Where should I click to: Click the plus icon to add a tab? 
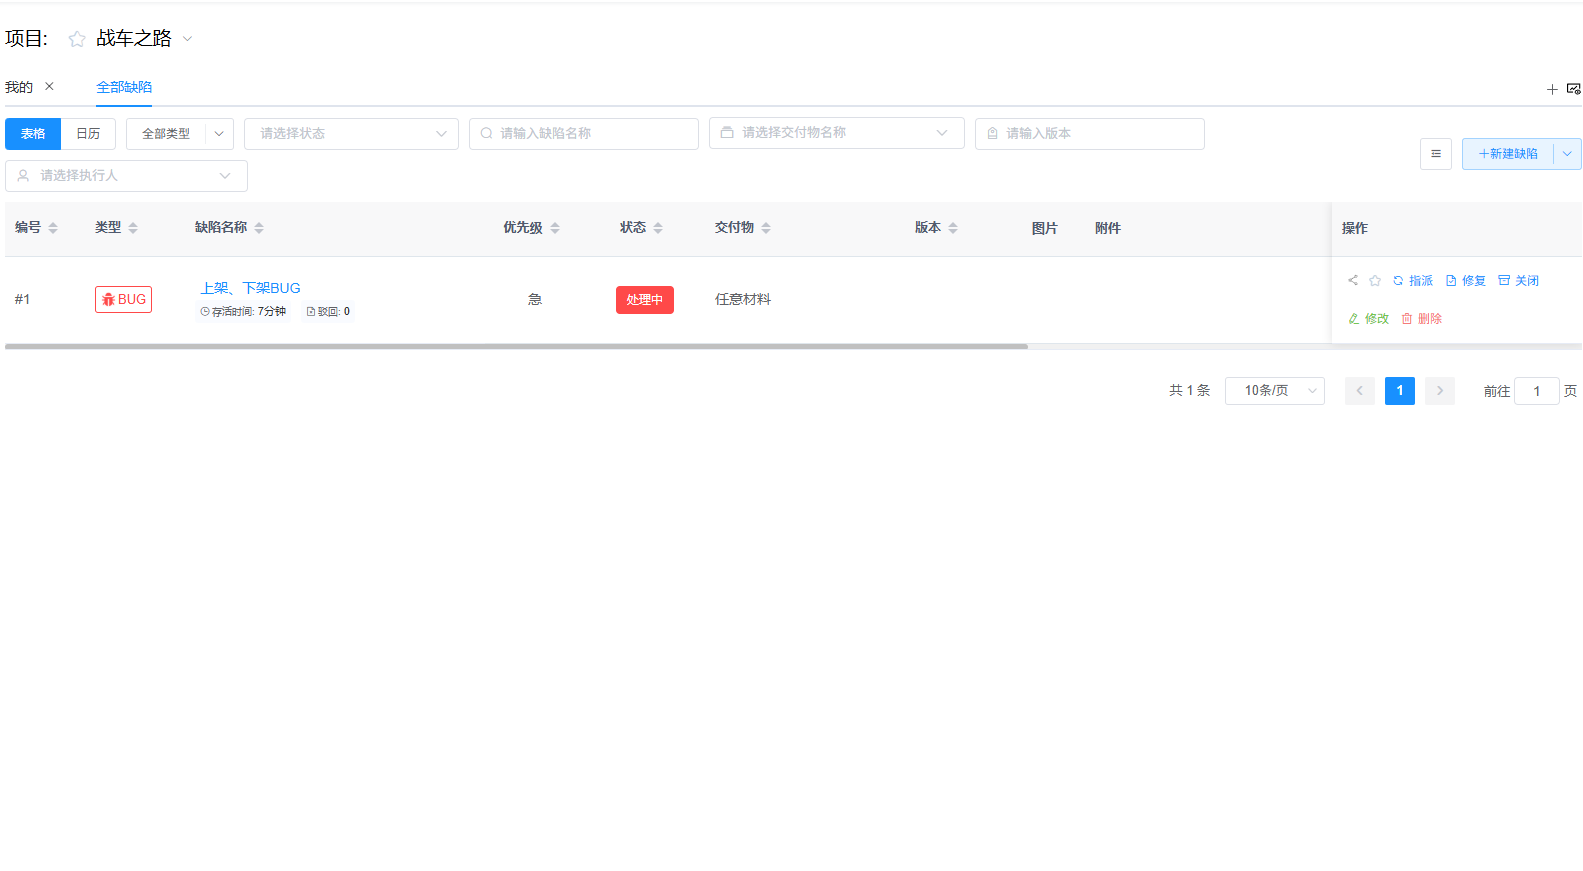1552,90
